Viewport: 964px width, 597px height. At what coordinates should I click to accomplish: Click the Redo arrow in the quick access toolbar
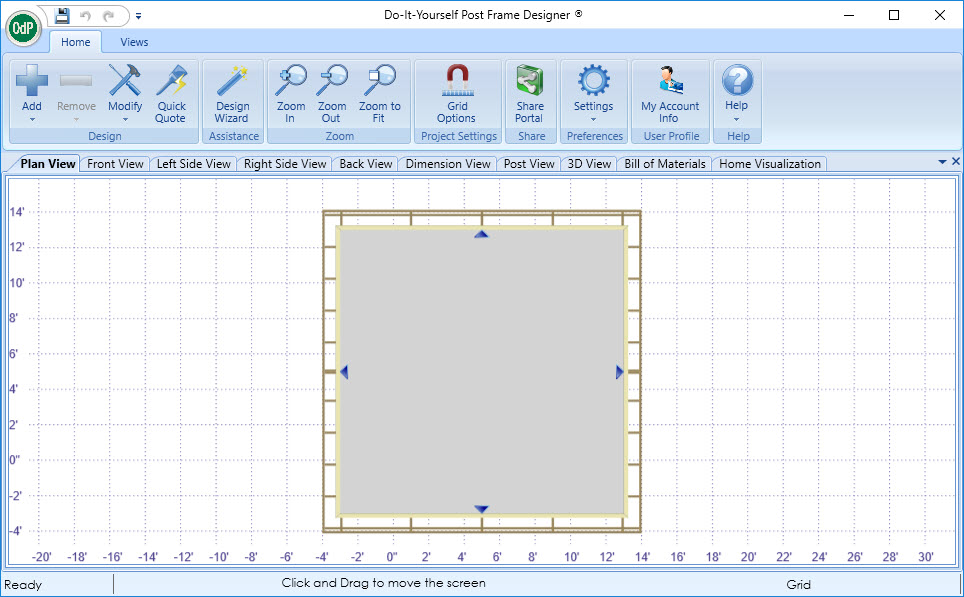(109, 15)
